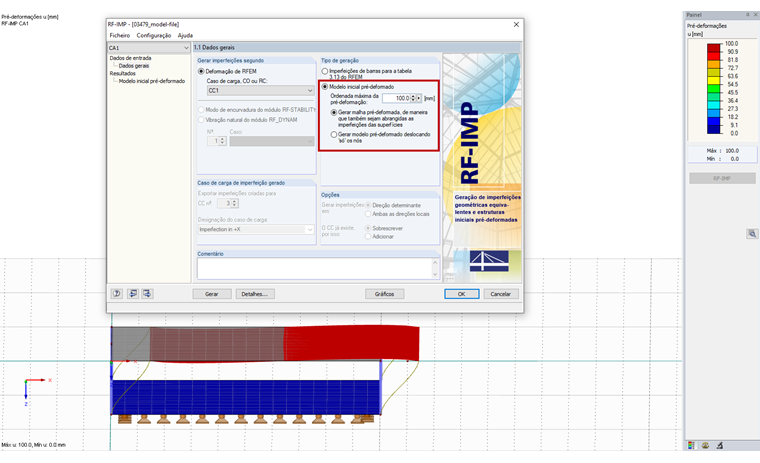Click the red deformed surface in the model view
Viewport: 760px width, 463px height.
(351, 343)
